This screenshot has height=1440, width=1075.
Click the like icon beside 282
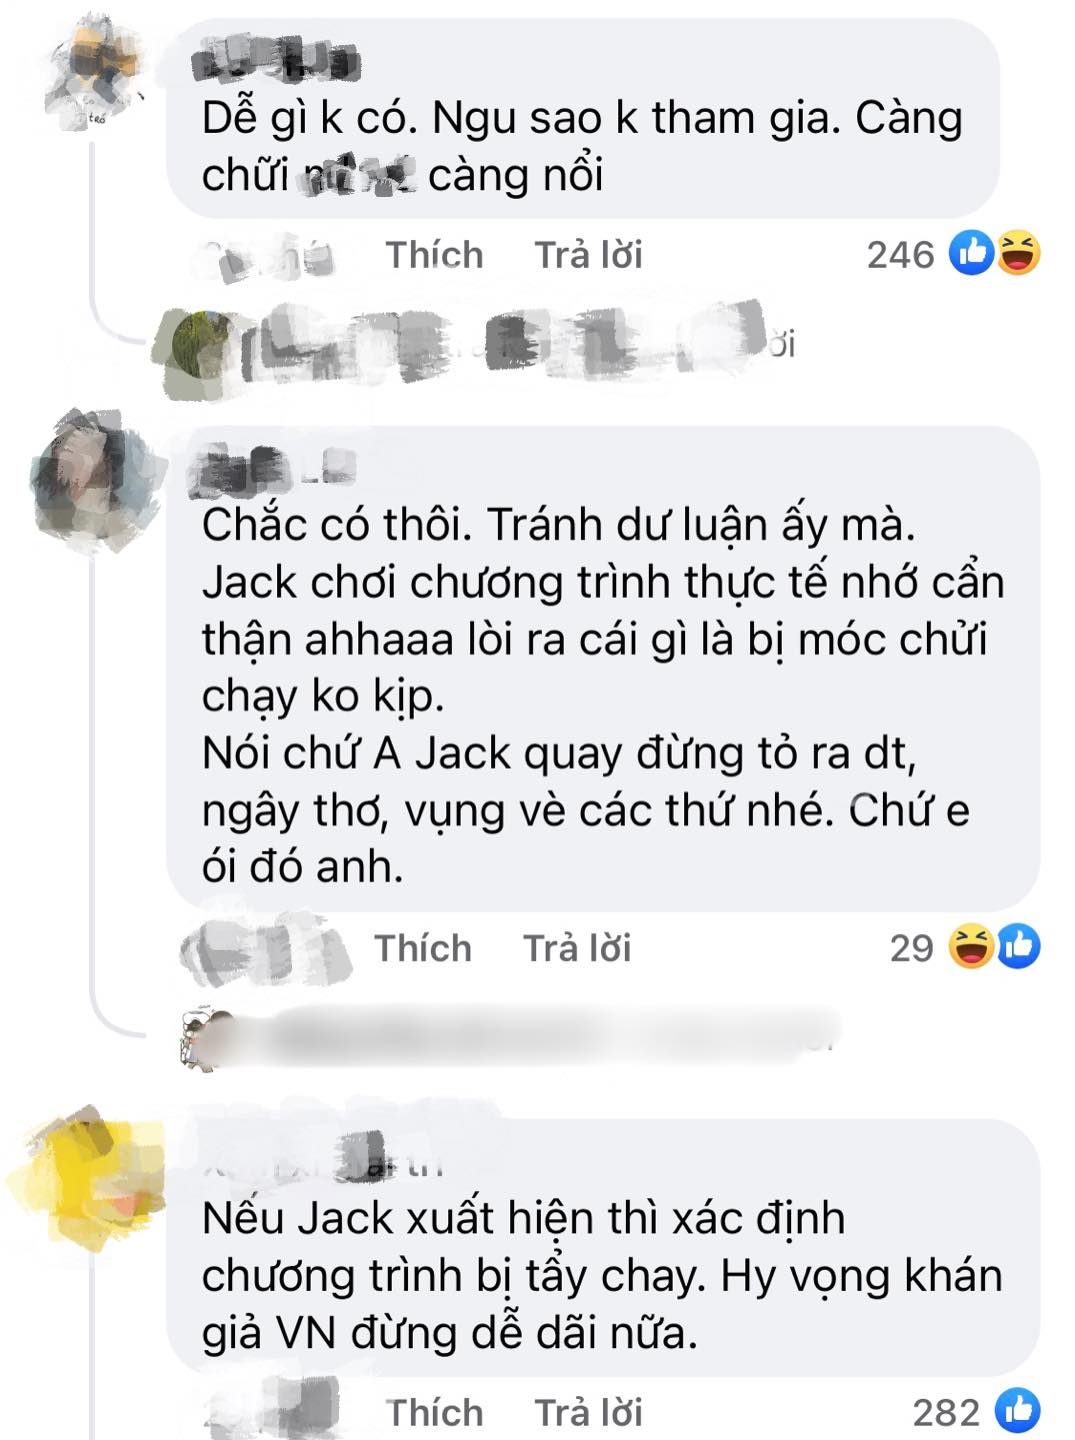1018,1411
